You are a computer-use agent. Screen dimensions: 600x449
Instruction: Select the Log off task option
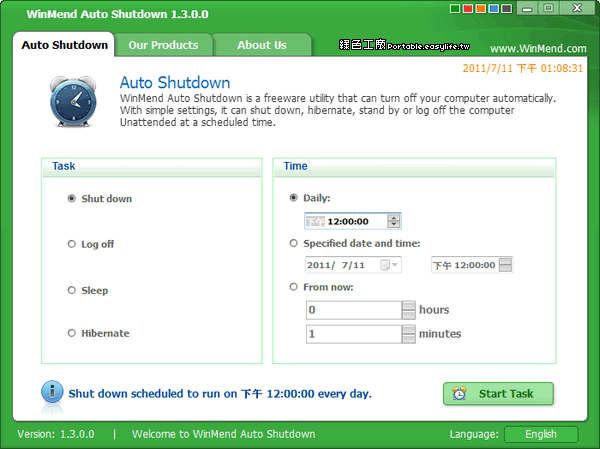[x=91, y=244]
